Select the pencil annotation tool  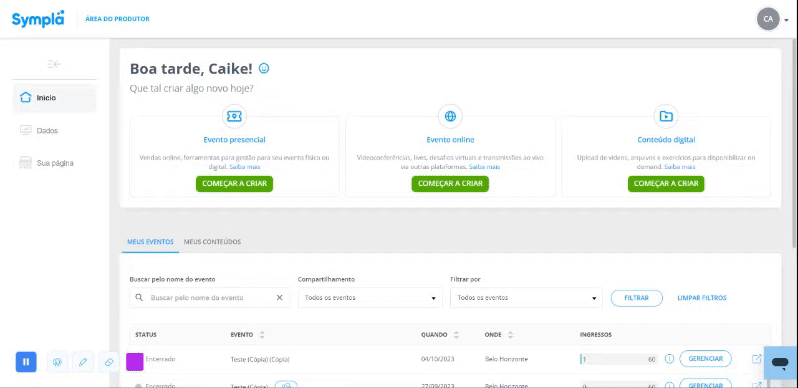point(83,362)
